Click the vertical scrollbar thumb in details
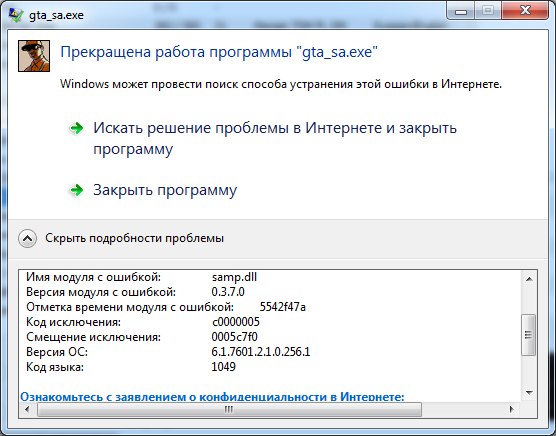556x436 pixels. tap(528, 335)
